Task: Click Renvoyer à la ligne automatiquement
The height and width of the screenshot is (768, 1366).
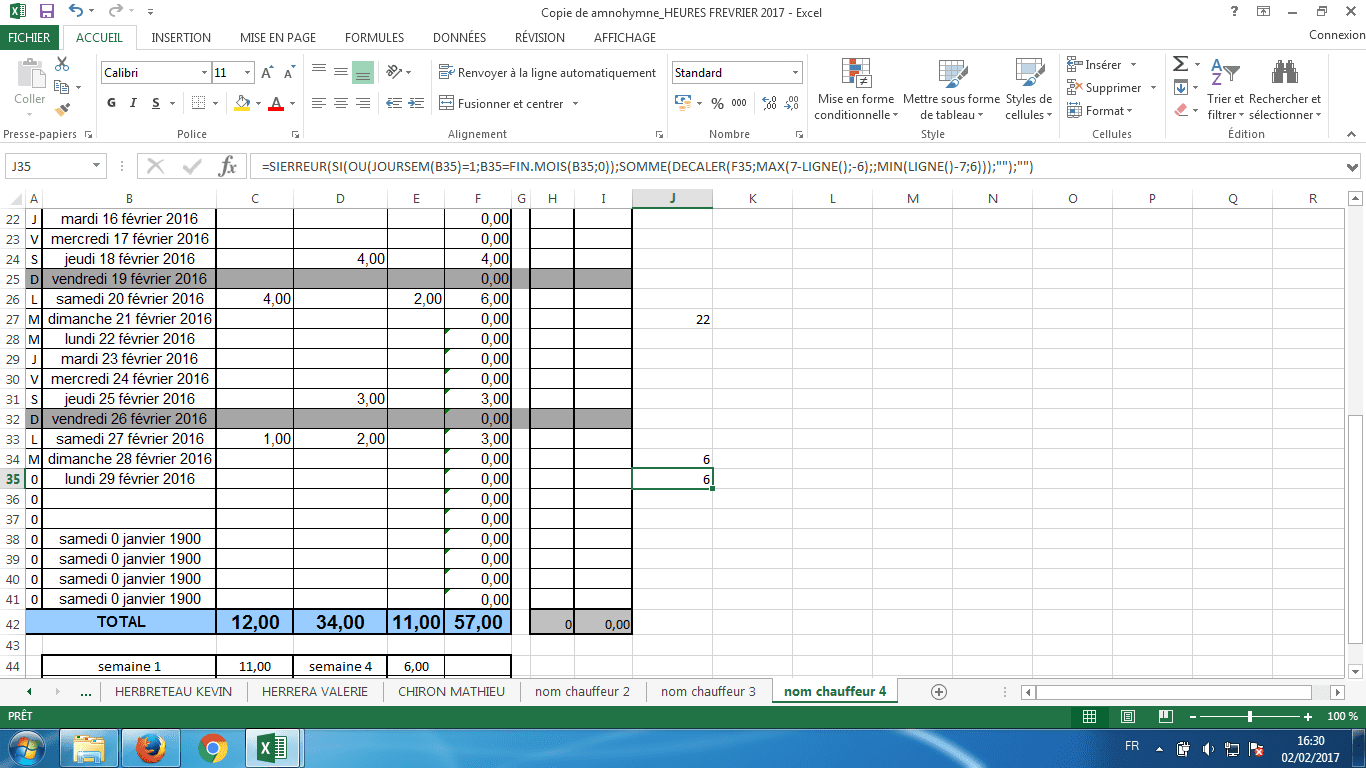Action: [x=547, y=73]
